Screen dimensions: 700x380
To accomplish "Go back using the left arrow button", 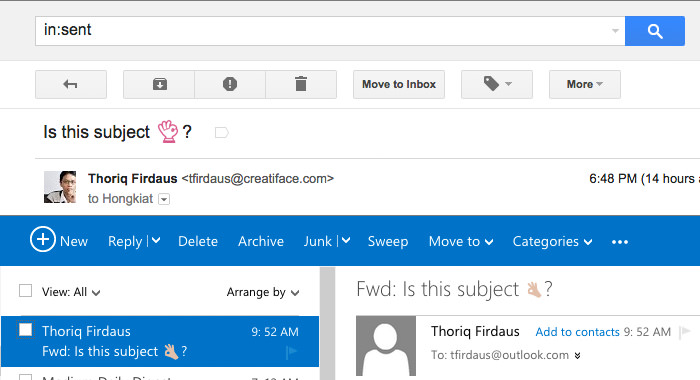I will tap(71, 84).
